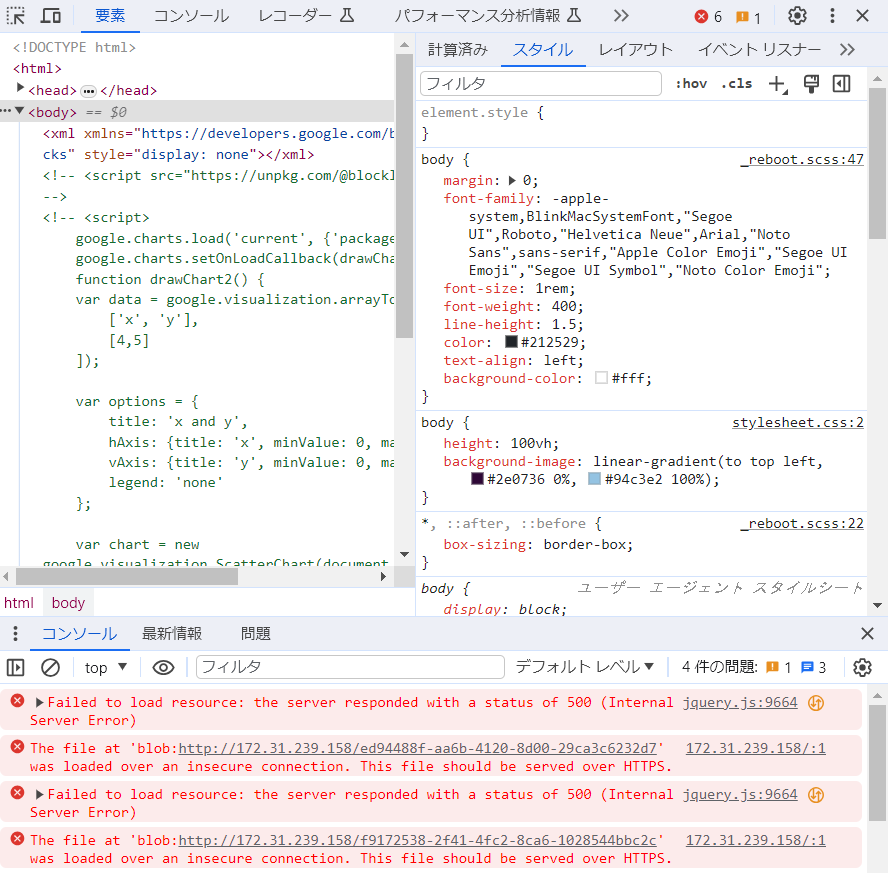
Task: Toggle the computed styles sidebar icon
Action: (841, 84)
